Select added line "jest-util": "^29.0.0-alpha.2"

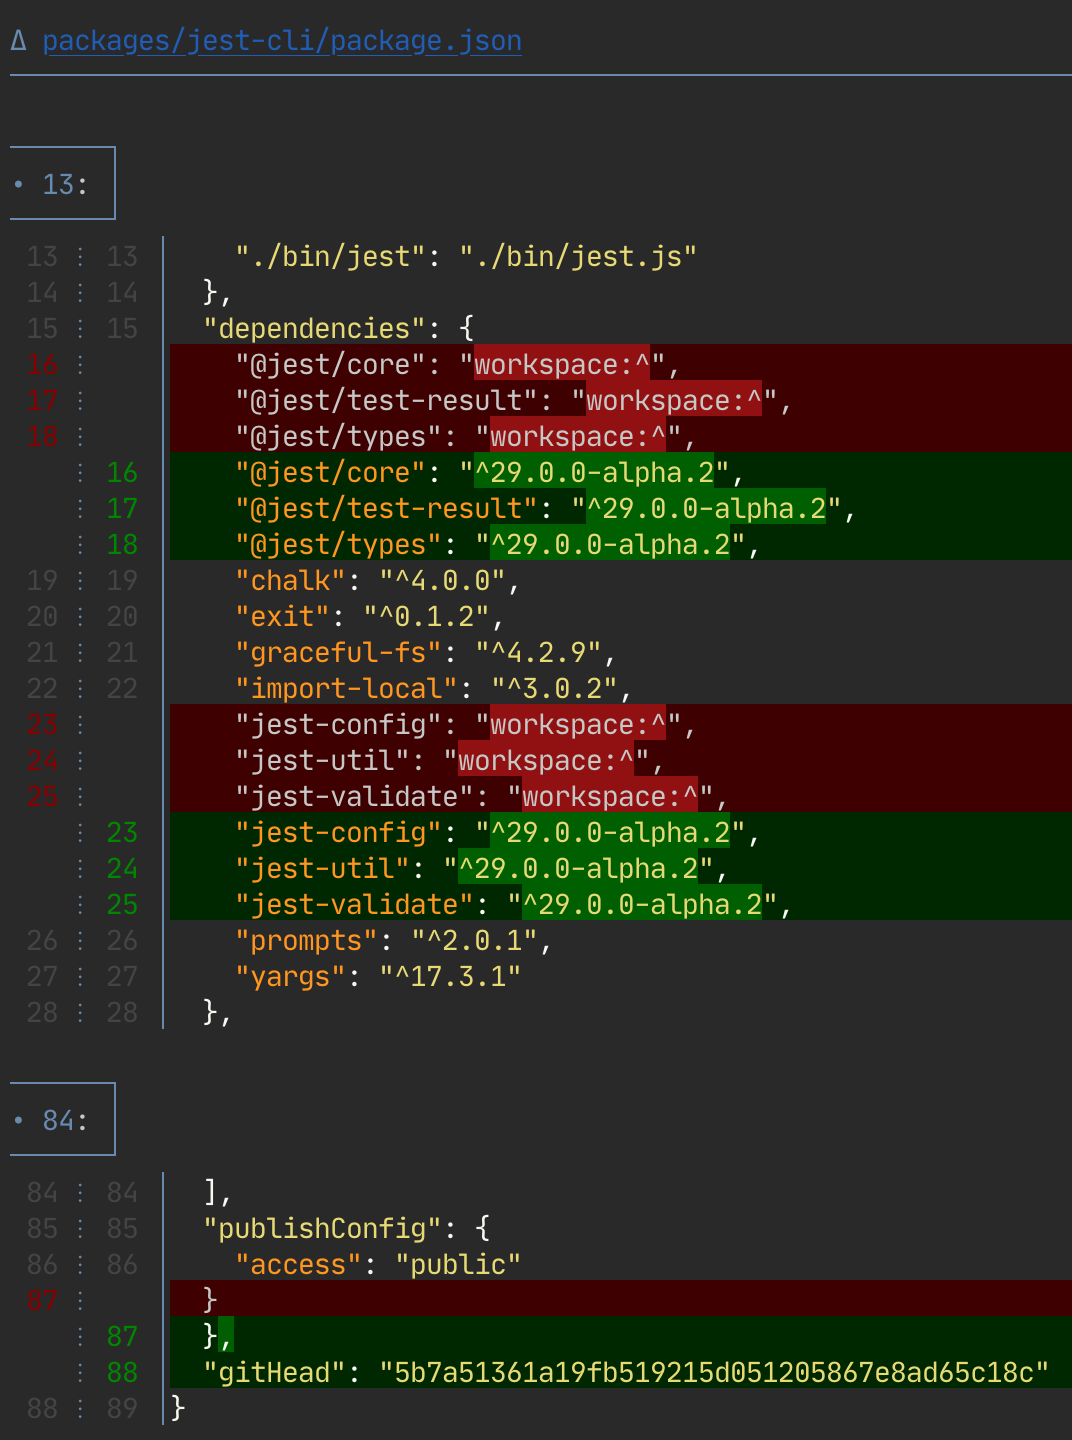point(621,868)
